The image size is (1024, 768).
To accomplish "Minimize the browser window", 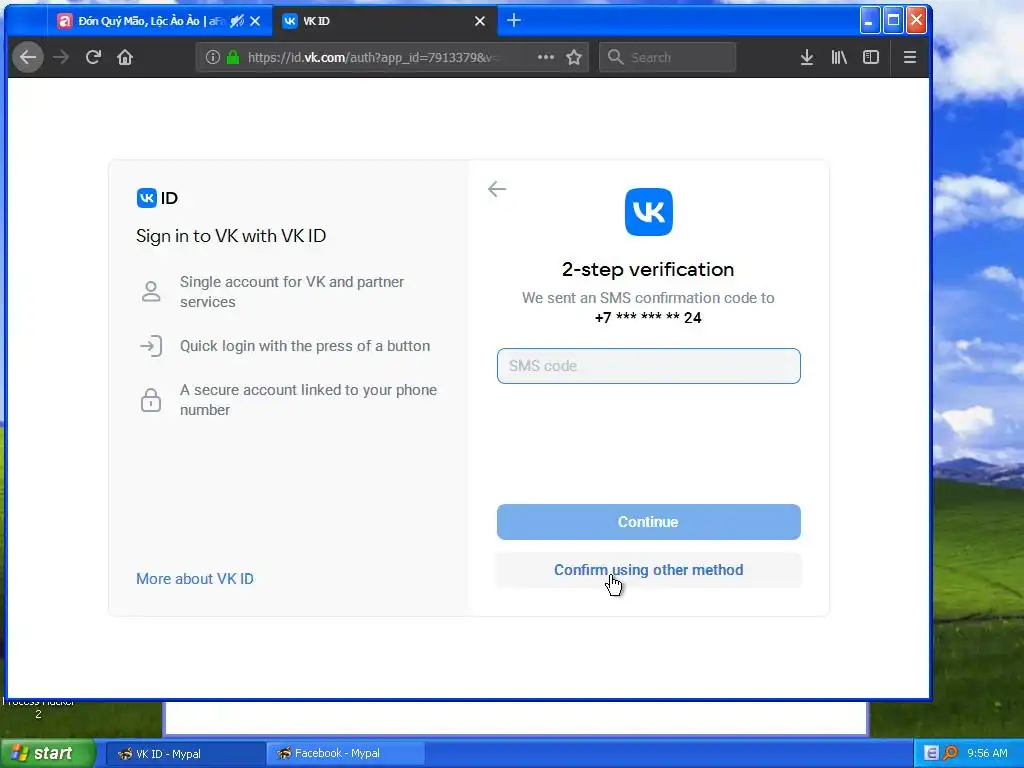I will click(869, 21).
